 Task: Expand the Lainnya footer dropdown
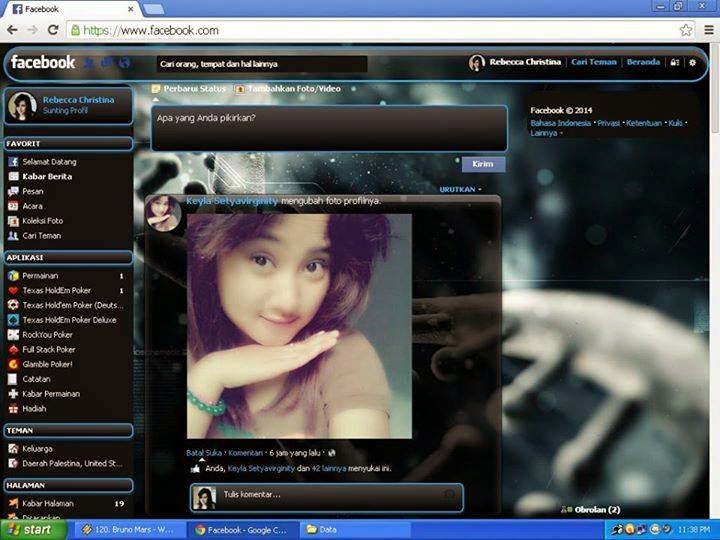tap(546, 133)
